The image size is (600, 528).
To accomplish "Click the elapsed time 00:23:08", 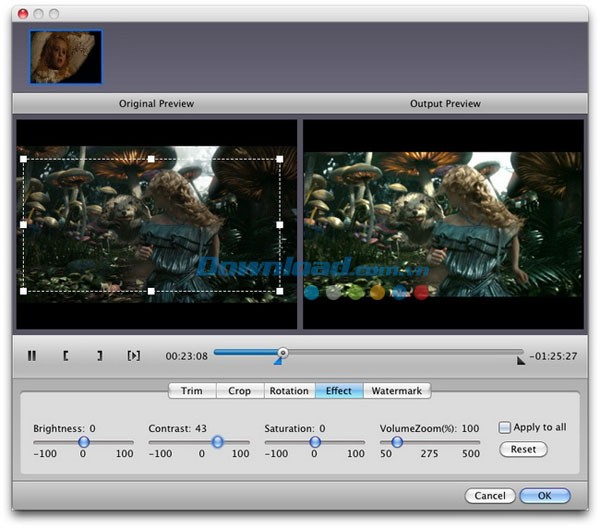I will (x=187, y=356).
